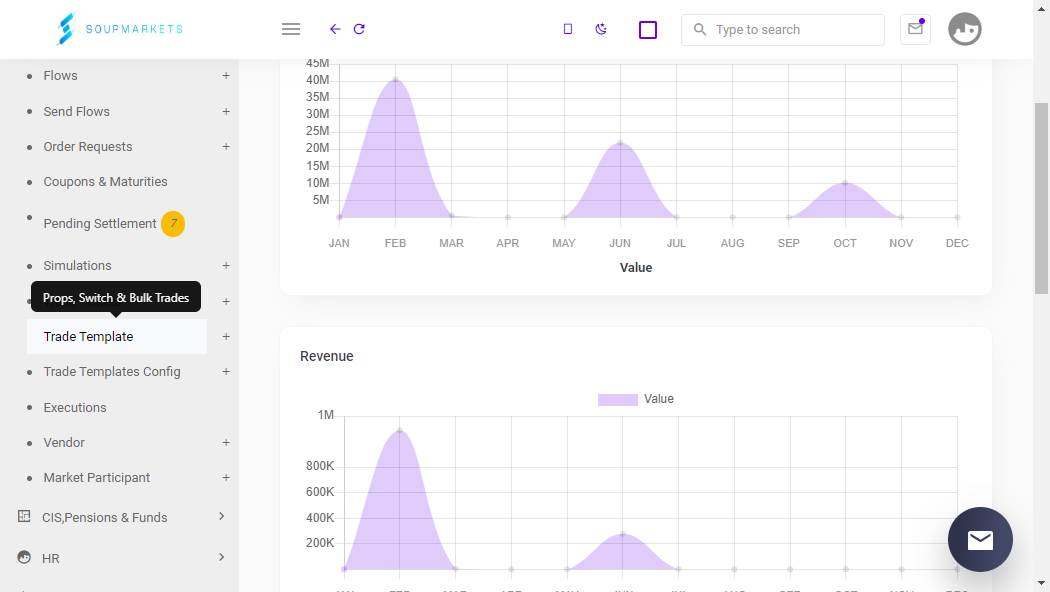The height and width of the screenshot is (592, 1050).
Task: Open the Flows menu item
Action: [60, 76]
